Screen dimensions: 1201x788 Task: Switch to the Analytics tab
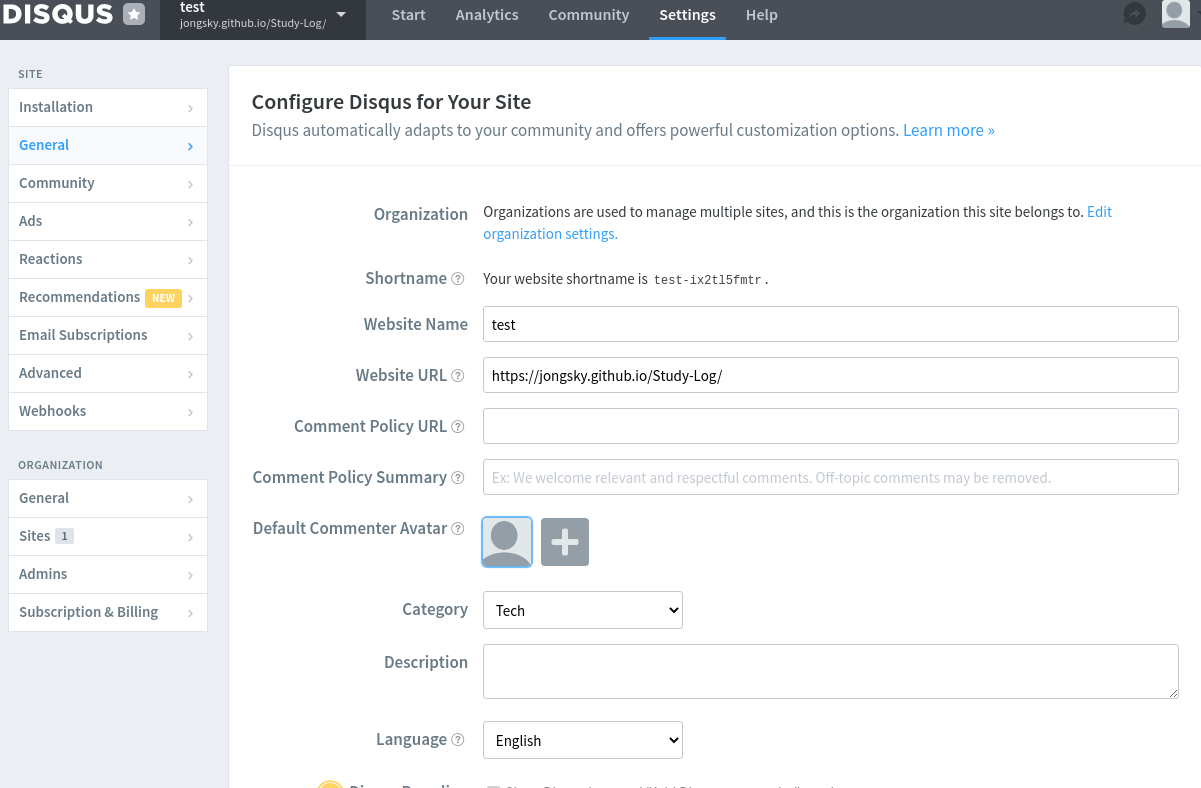[487, 15]
